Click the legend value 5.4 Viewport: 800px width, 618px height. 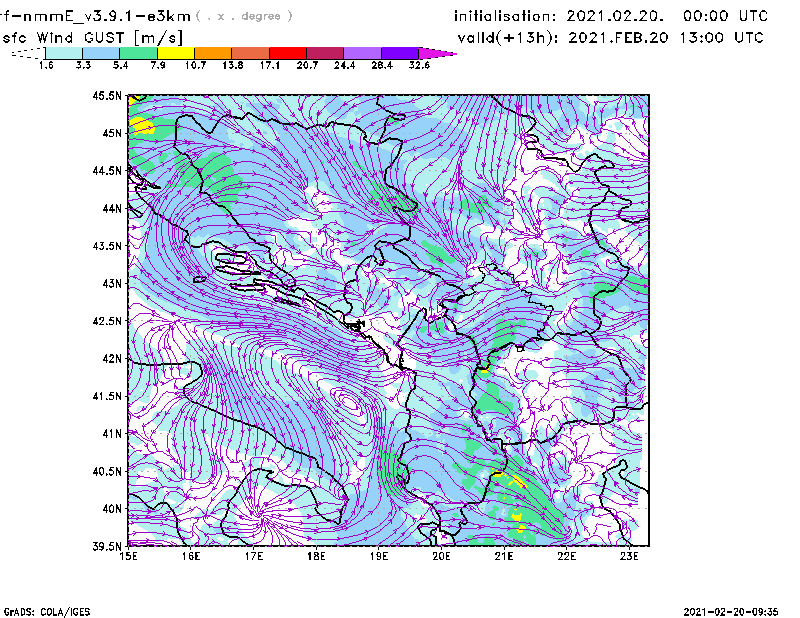[x=120, y=65]
